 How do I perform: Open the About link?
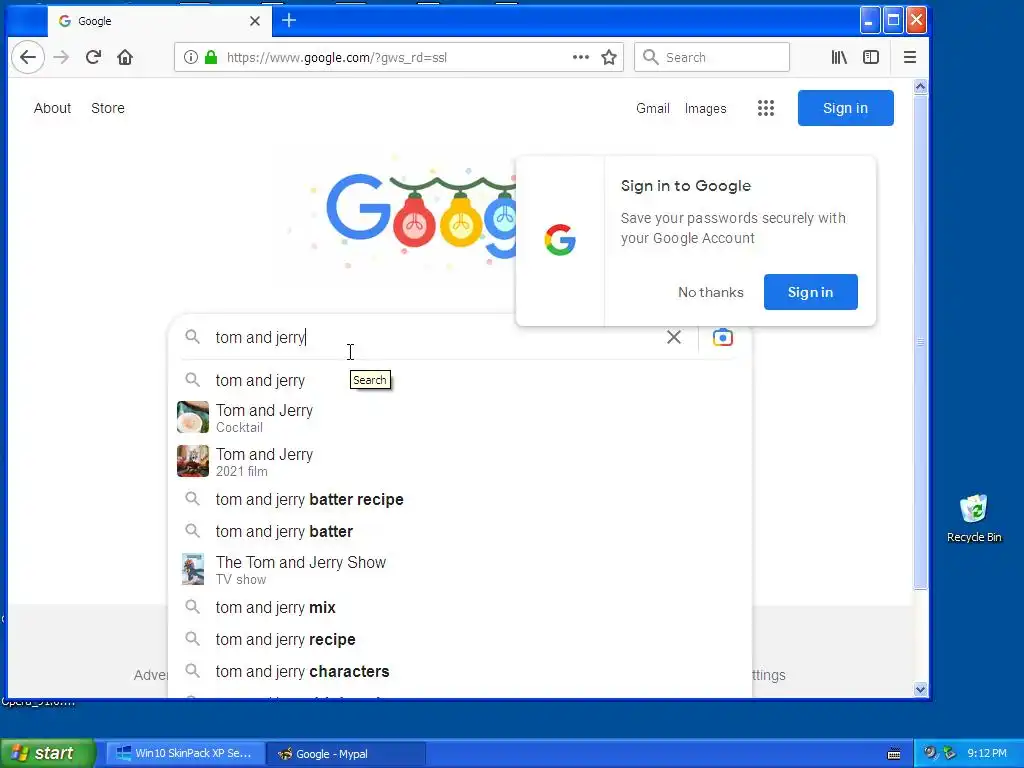coord(52,108)
